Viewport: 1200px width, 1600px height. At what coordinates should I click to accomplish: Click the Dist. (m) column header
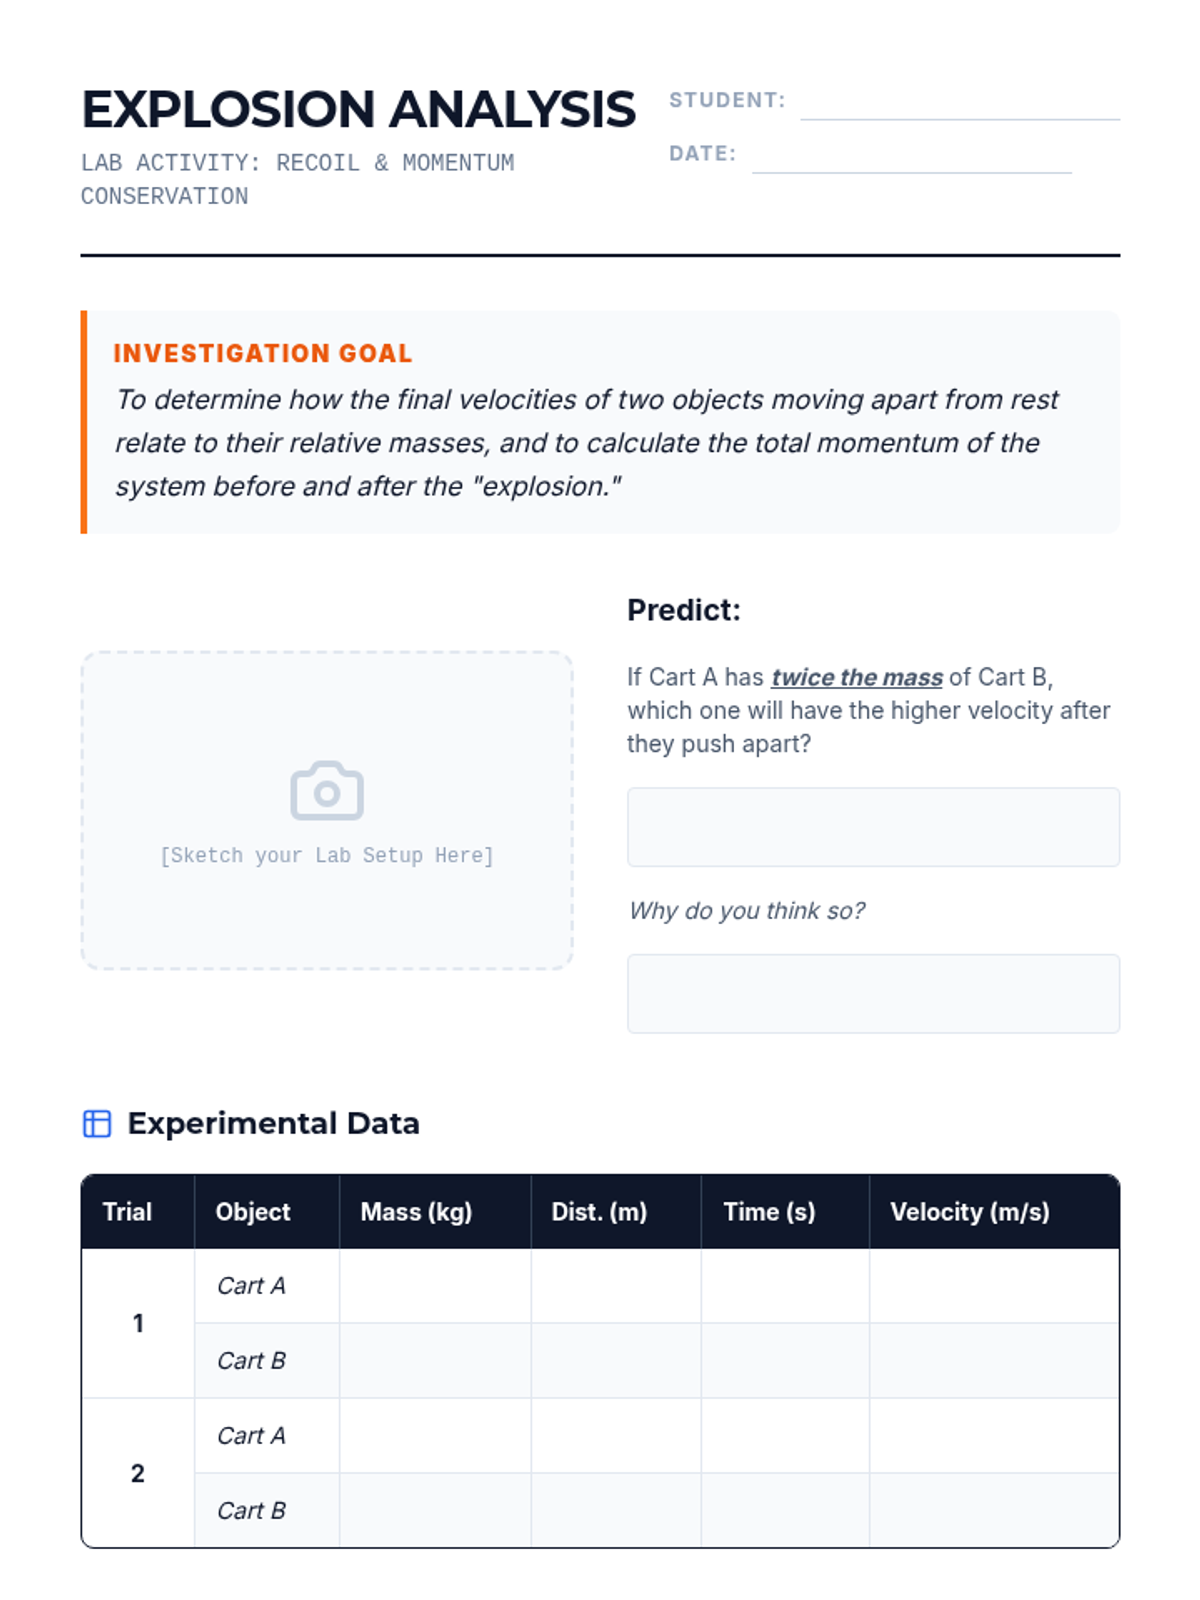click(599, 1212)
